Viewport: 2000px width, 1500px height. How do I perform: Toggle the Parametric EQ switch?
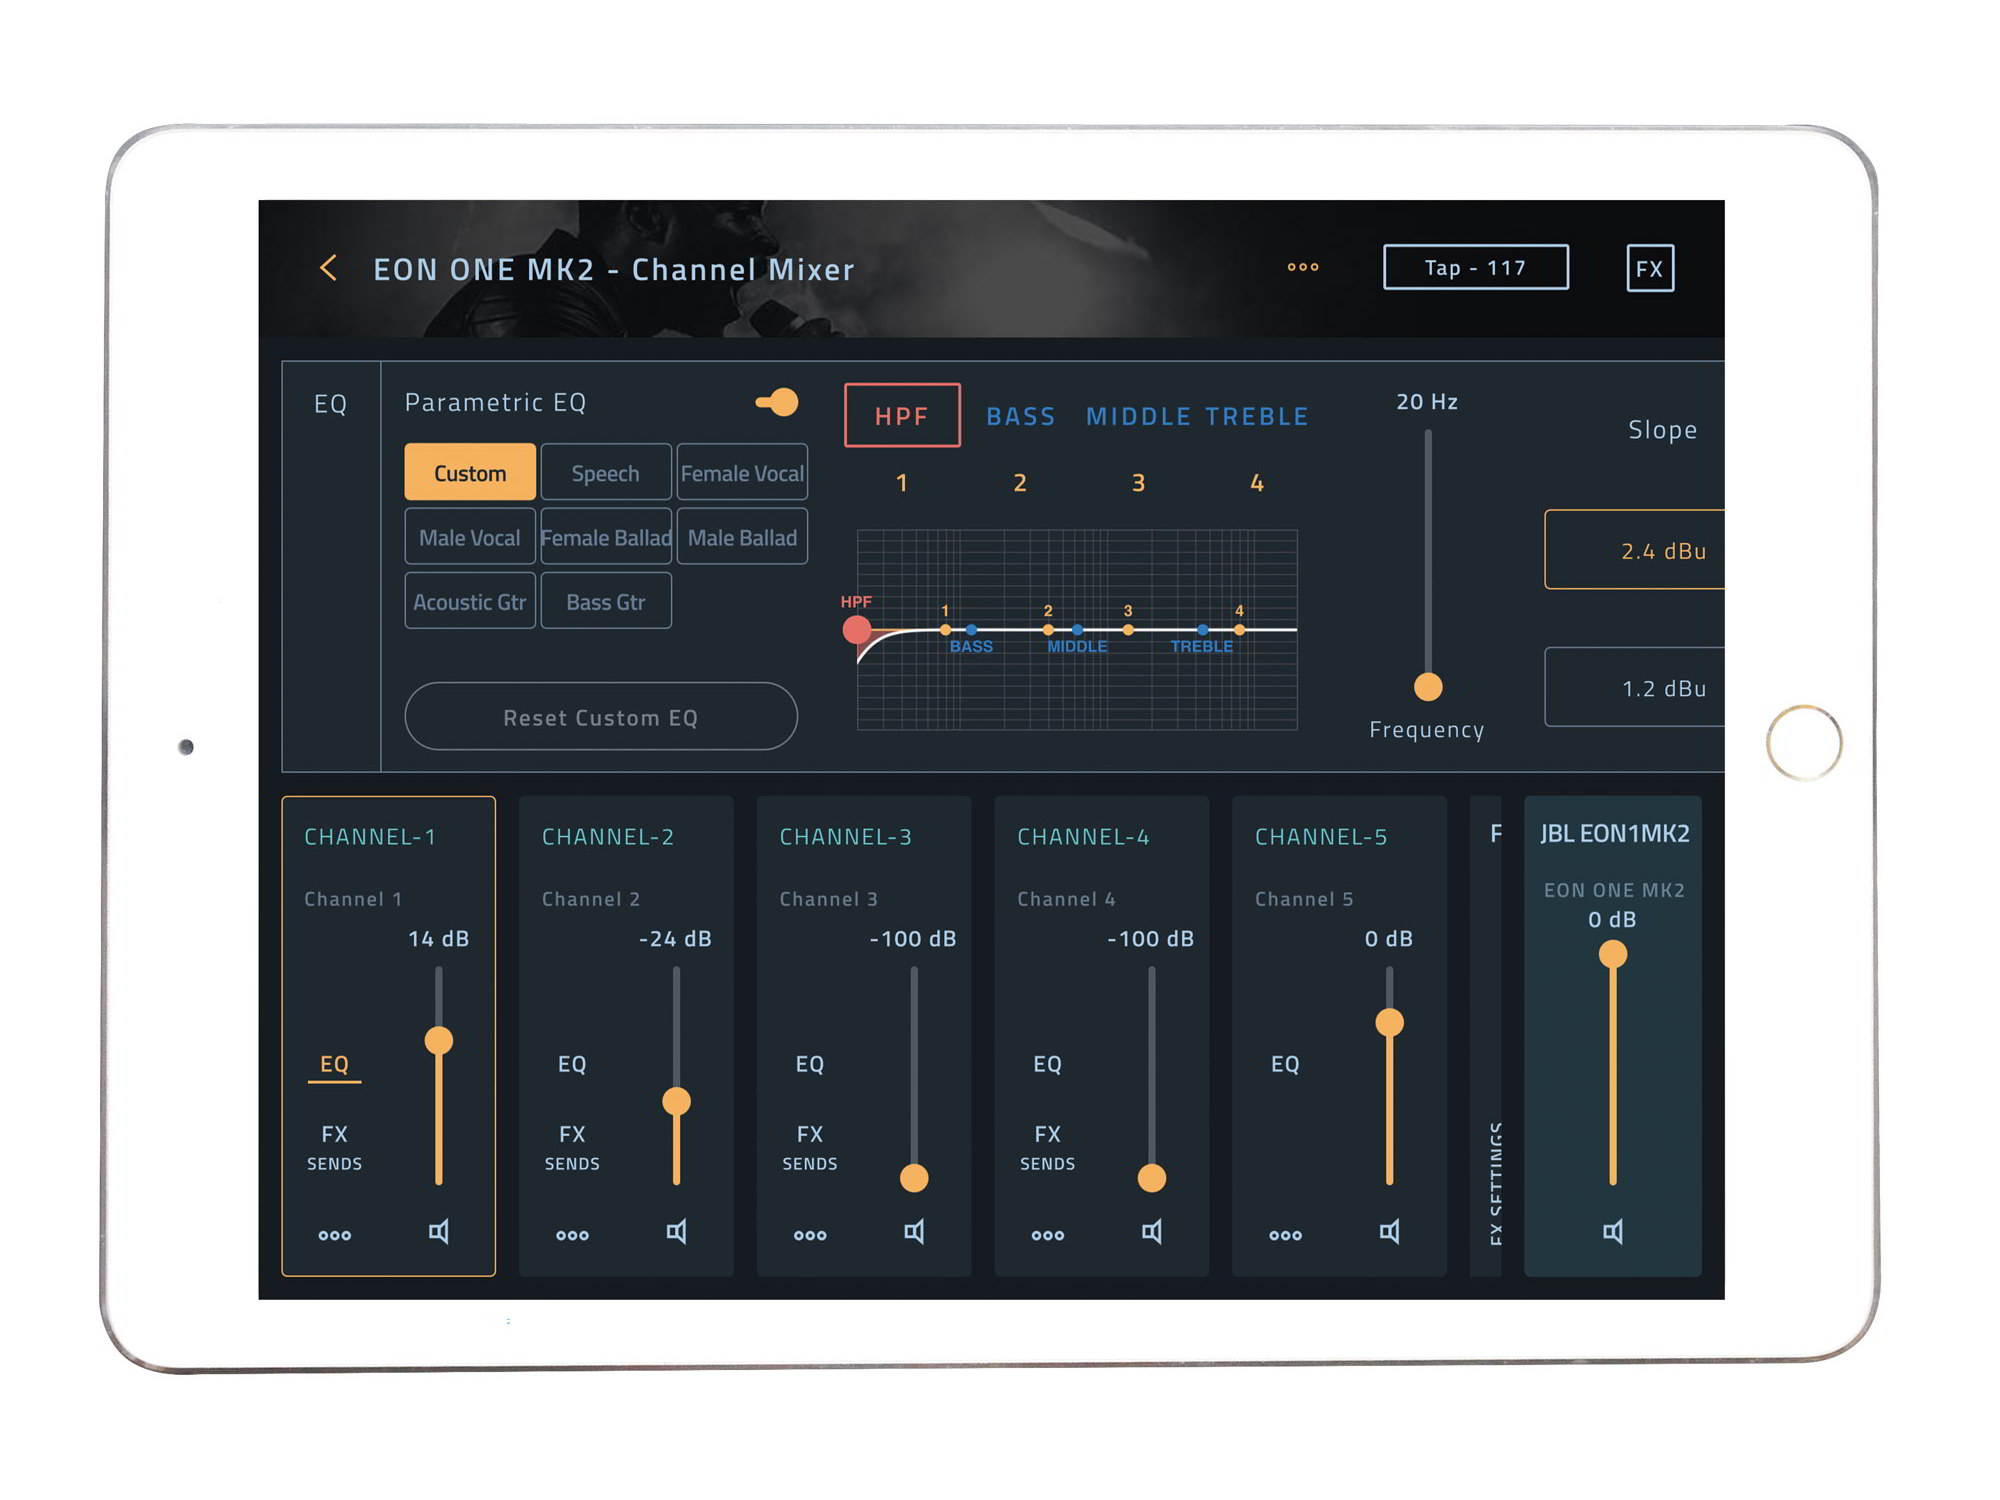pyautogui.click(x=777, y=402)
